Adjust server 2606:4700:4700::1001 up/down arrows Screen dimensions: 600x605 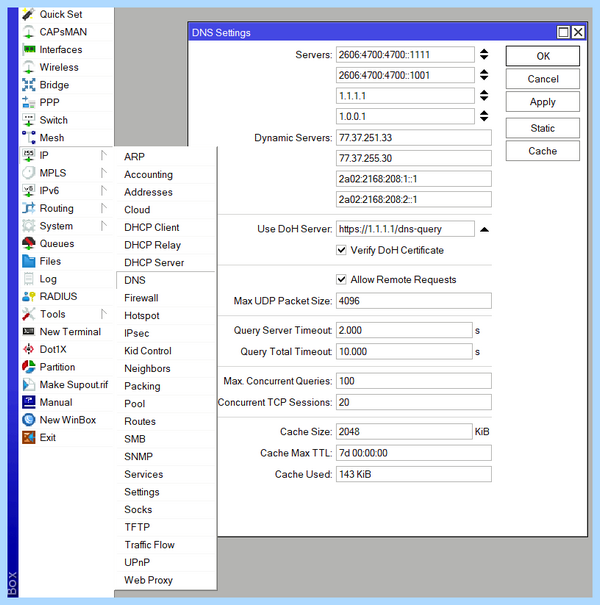(484, 75)
